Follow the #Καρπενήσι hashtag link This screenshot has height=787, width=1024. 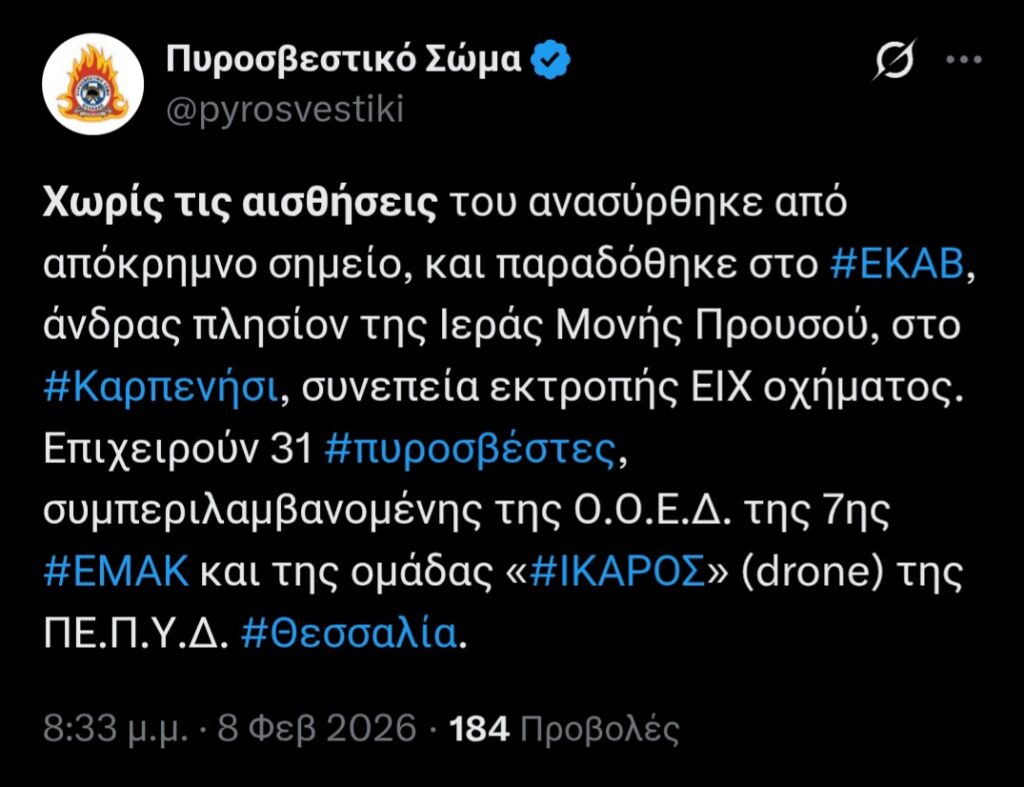(x=157, y=389)
